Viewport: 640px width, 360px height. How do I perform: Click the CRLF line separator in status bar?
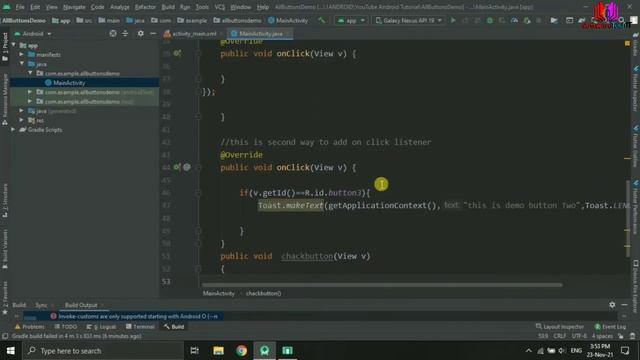(560, 336)
